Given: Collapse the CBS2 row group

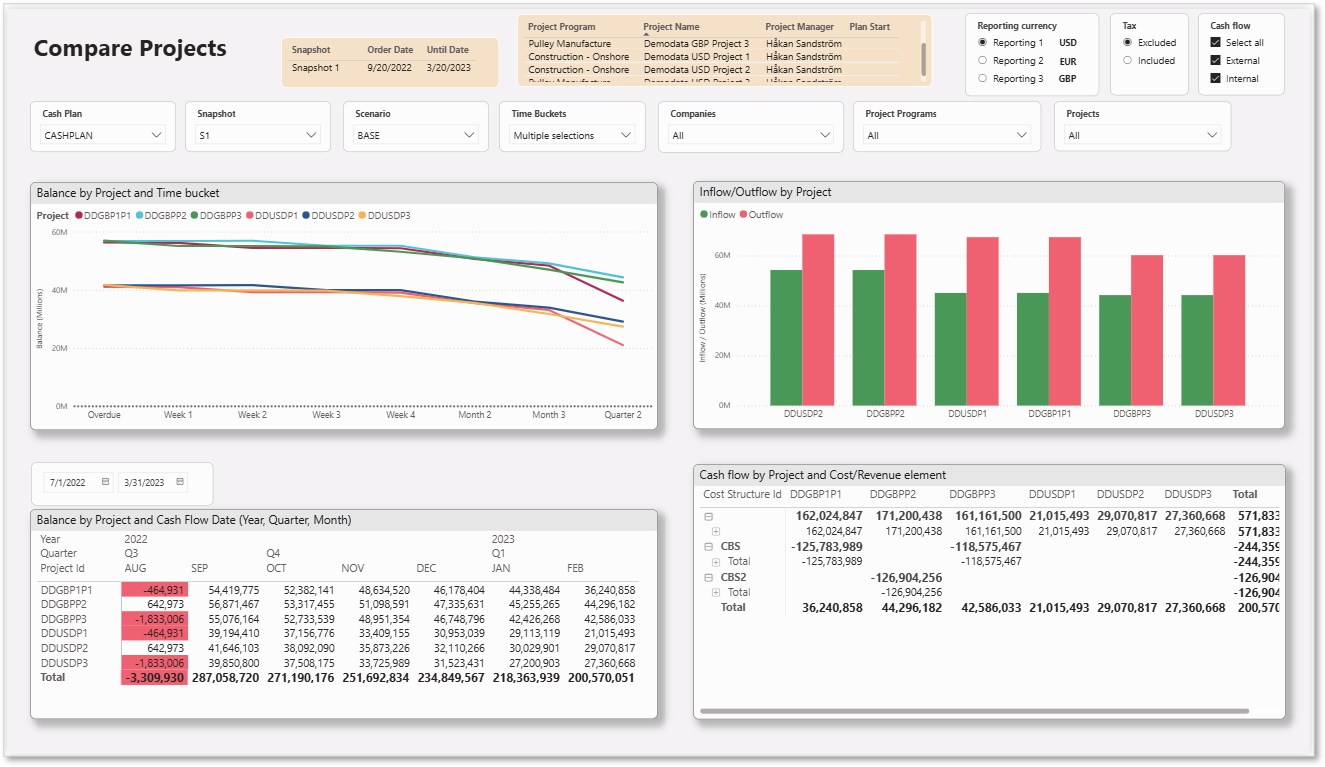Looking at the screenshot, I should 709,577.
